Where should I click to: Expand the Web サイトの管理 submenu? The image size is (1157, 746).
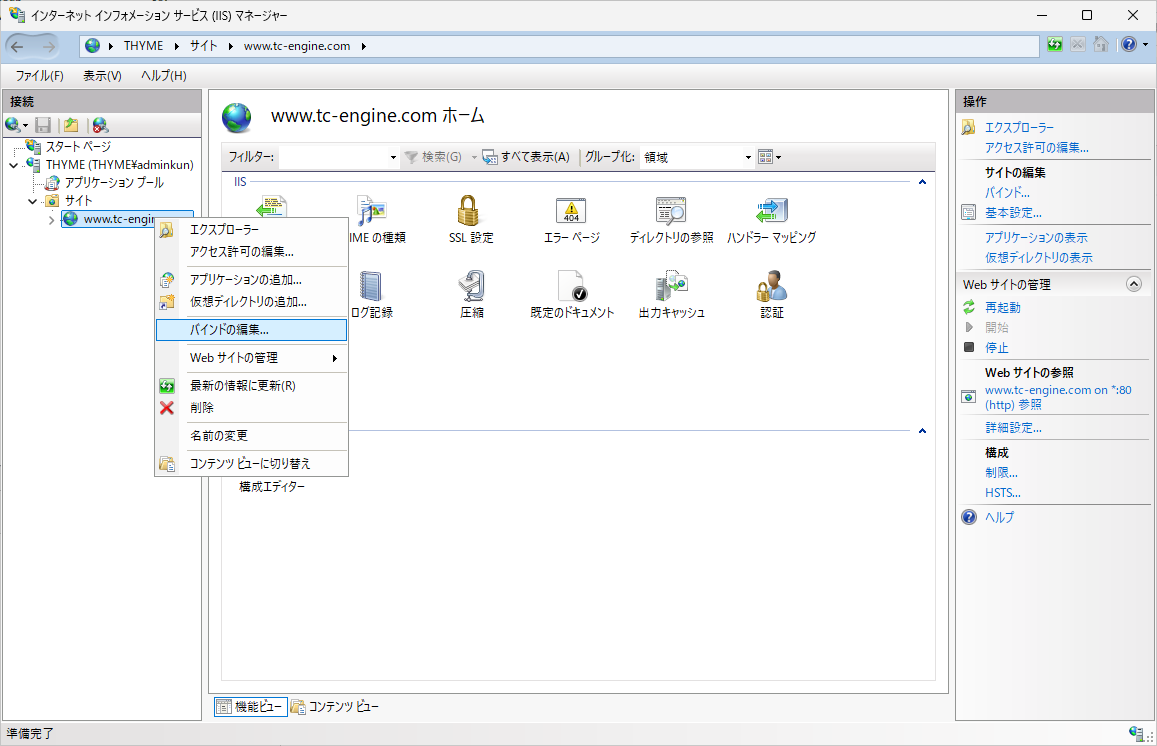click(251, 358)
